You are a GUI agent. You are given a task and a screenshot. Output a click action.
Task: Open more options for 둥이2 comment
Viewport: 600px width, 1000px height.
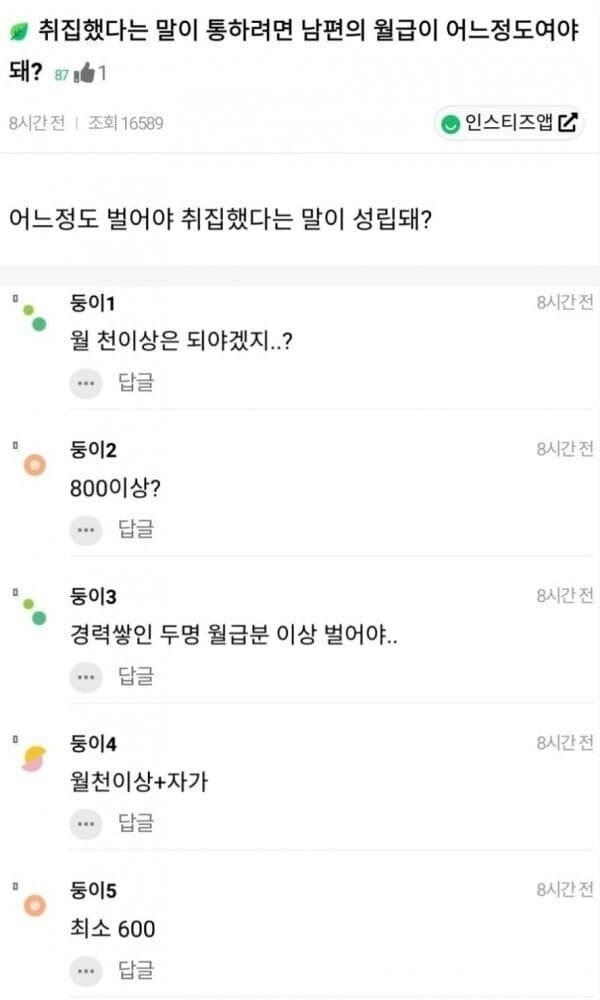tap(86, 529)
